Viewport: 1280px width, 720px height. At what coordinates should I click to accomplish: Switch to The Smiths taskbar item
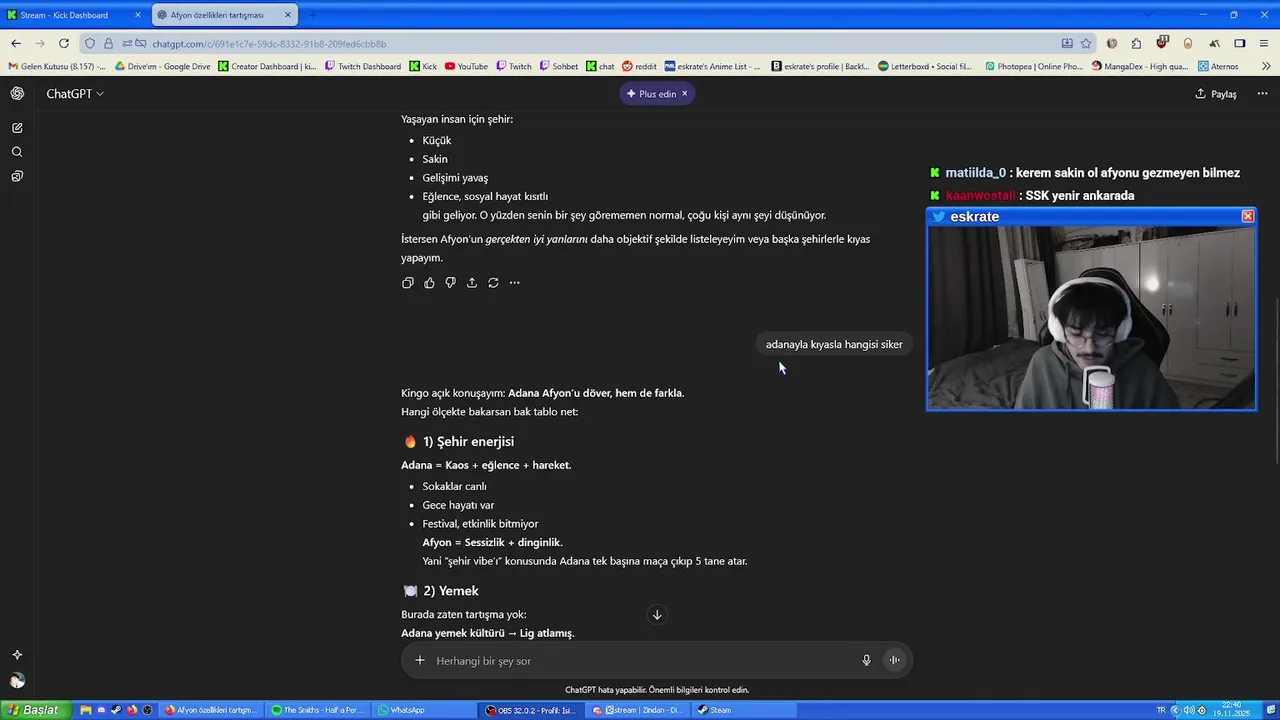(x=318, y=710)
